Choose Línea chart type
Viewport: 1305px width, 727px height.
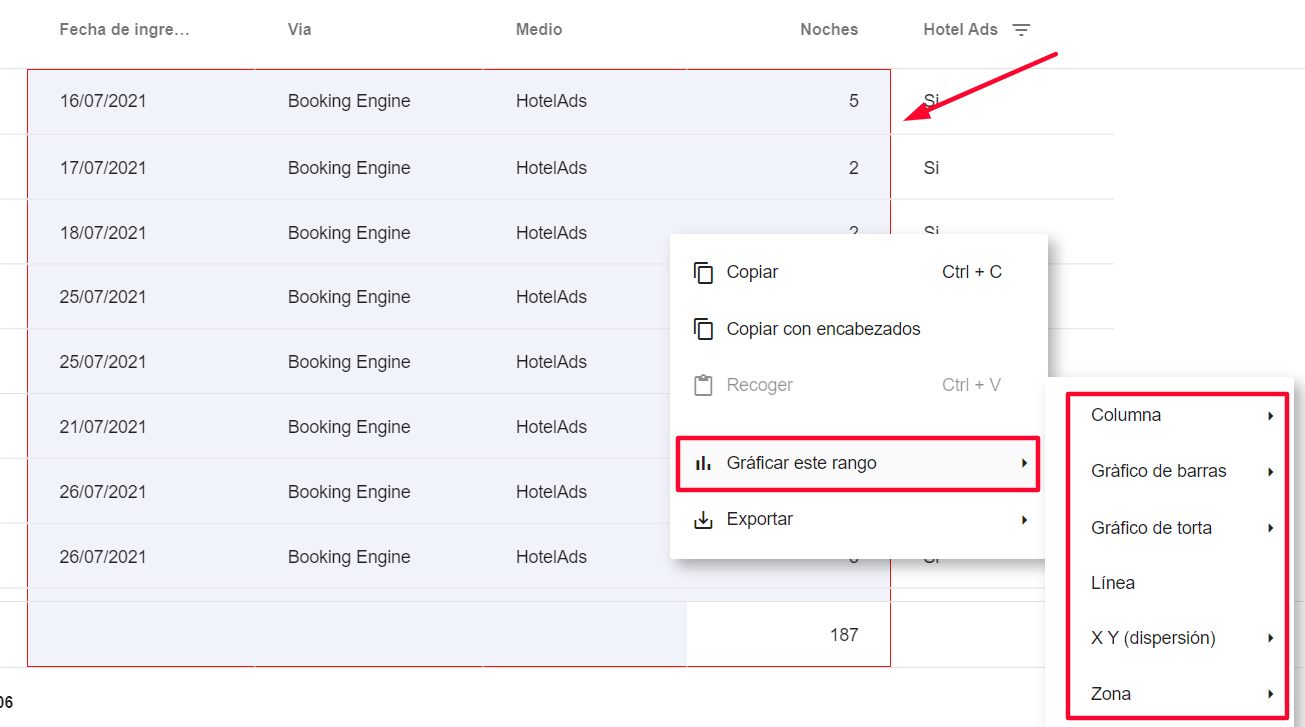1113,583
